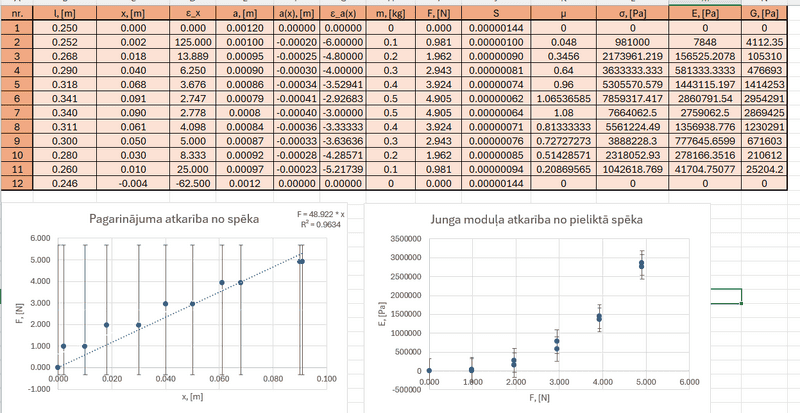
Task: Select the 'nr.' column header cell
Action: [17, 14]
